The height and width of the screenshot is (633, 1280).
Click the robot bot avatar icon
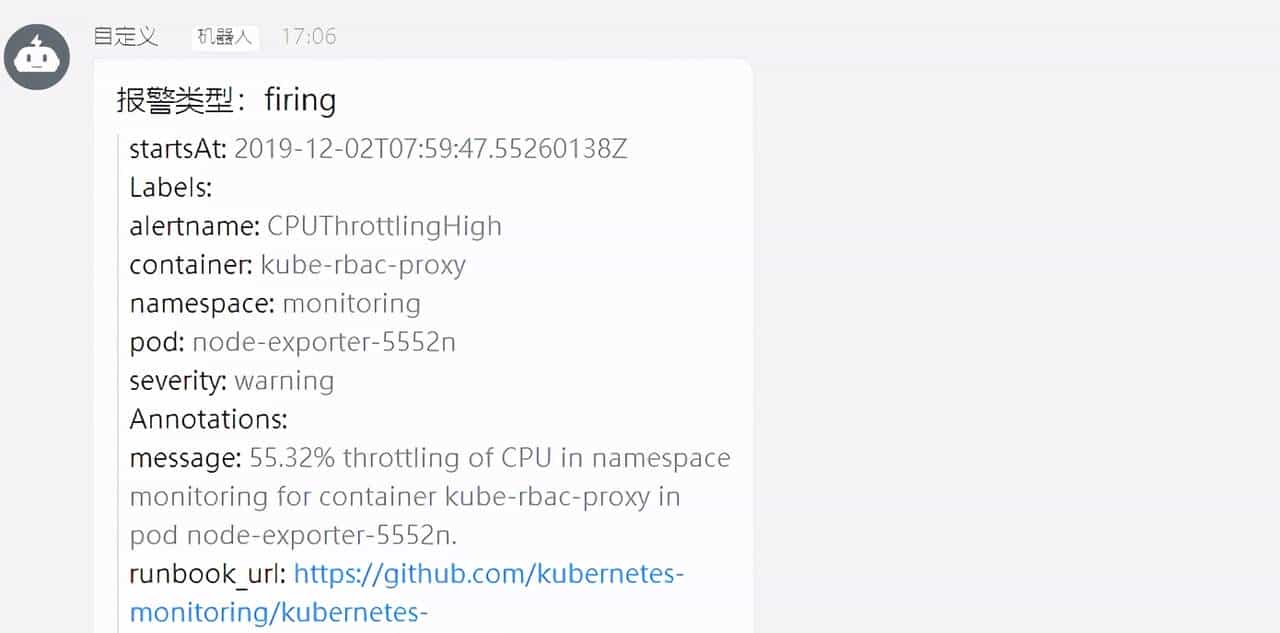pos(37,57)
